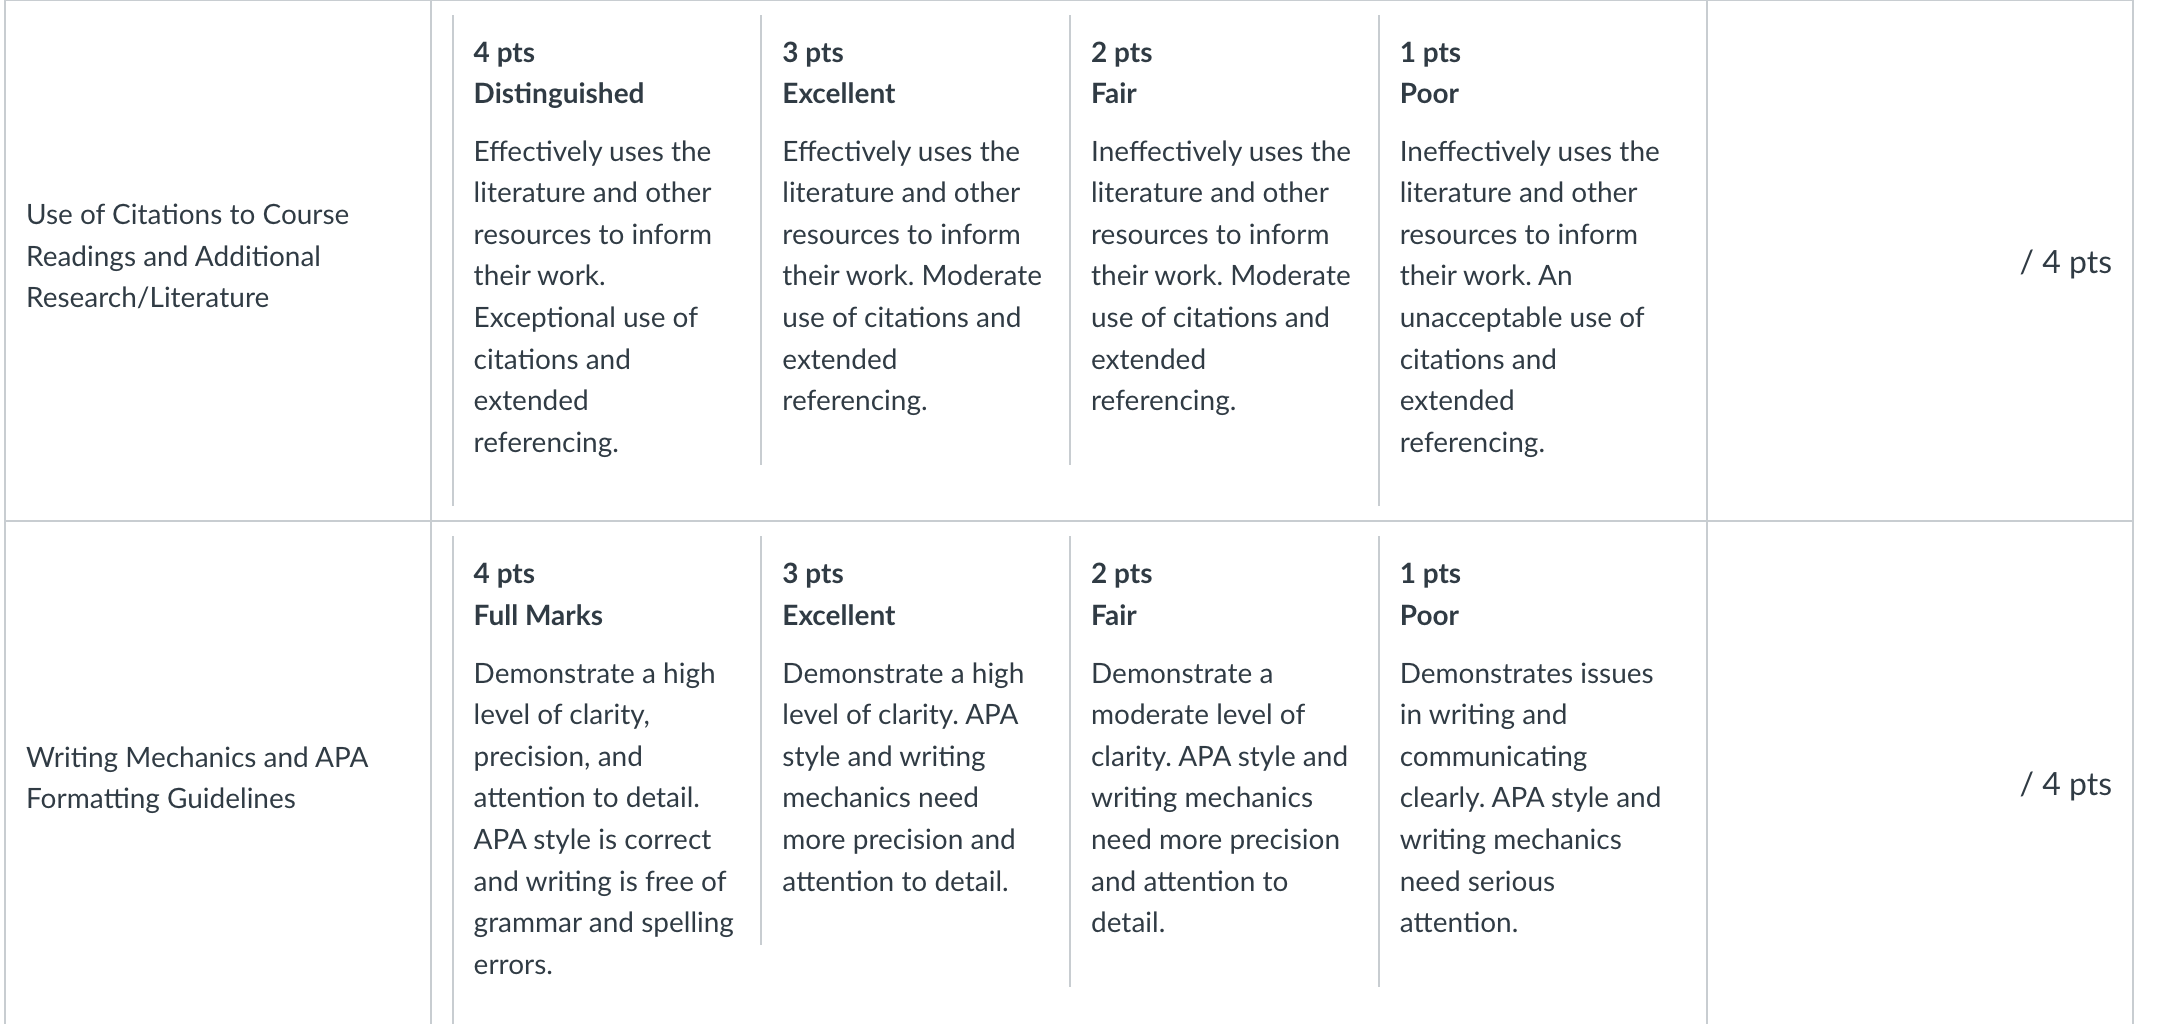Select the 2 pts Fair writing mechanics rating

pyautogui.click(x=1224, y=761)
